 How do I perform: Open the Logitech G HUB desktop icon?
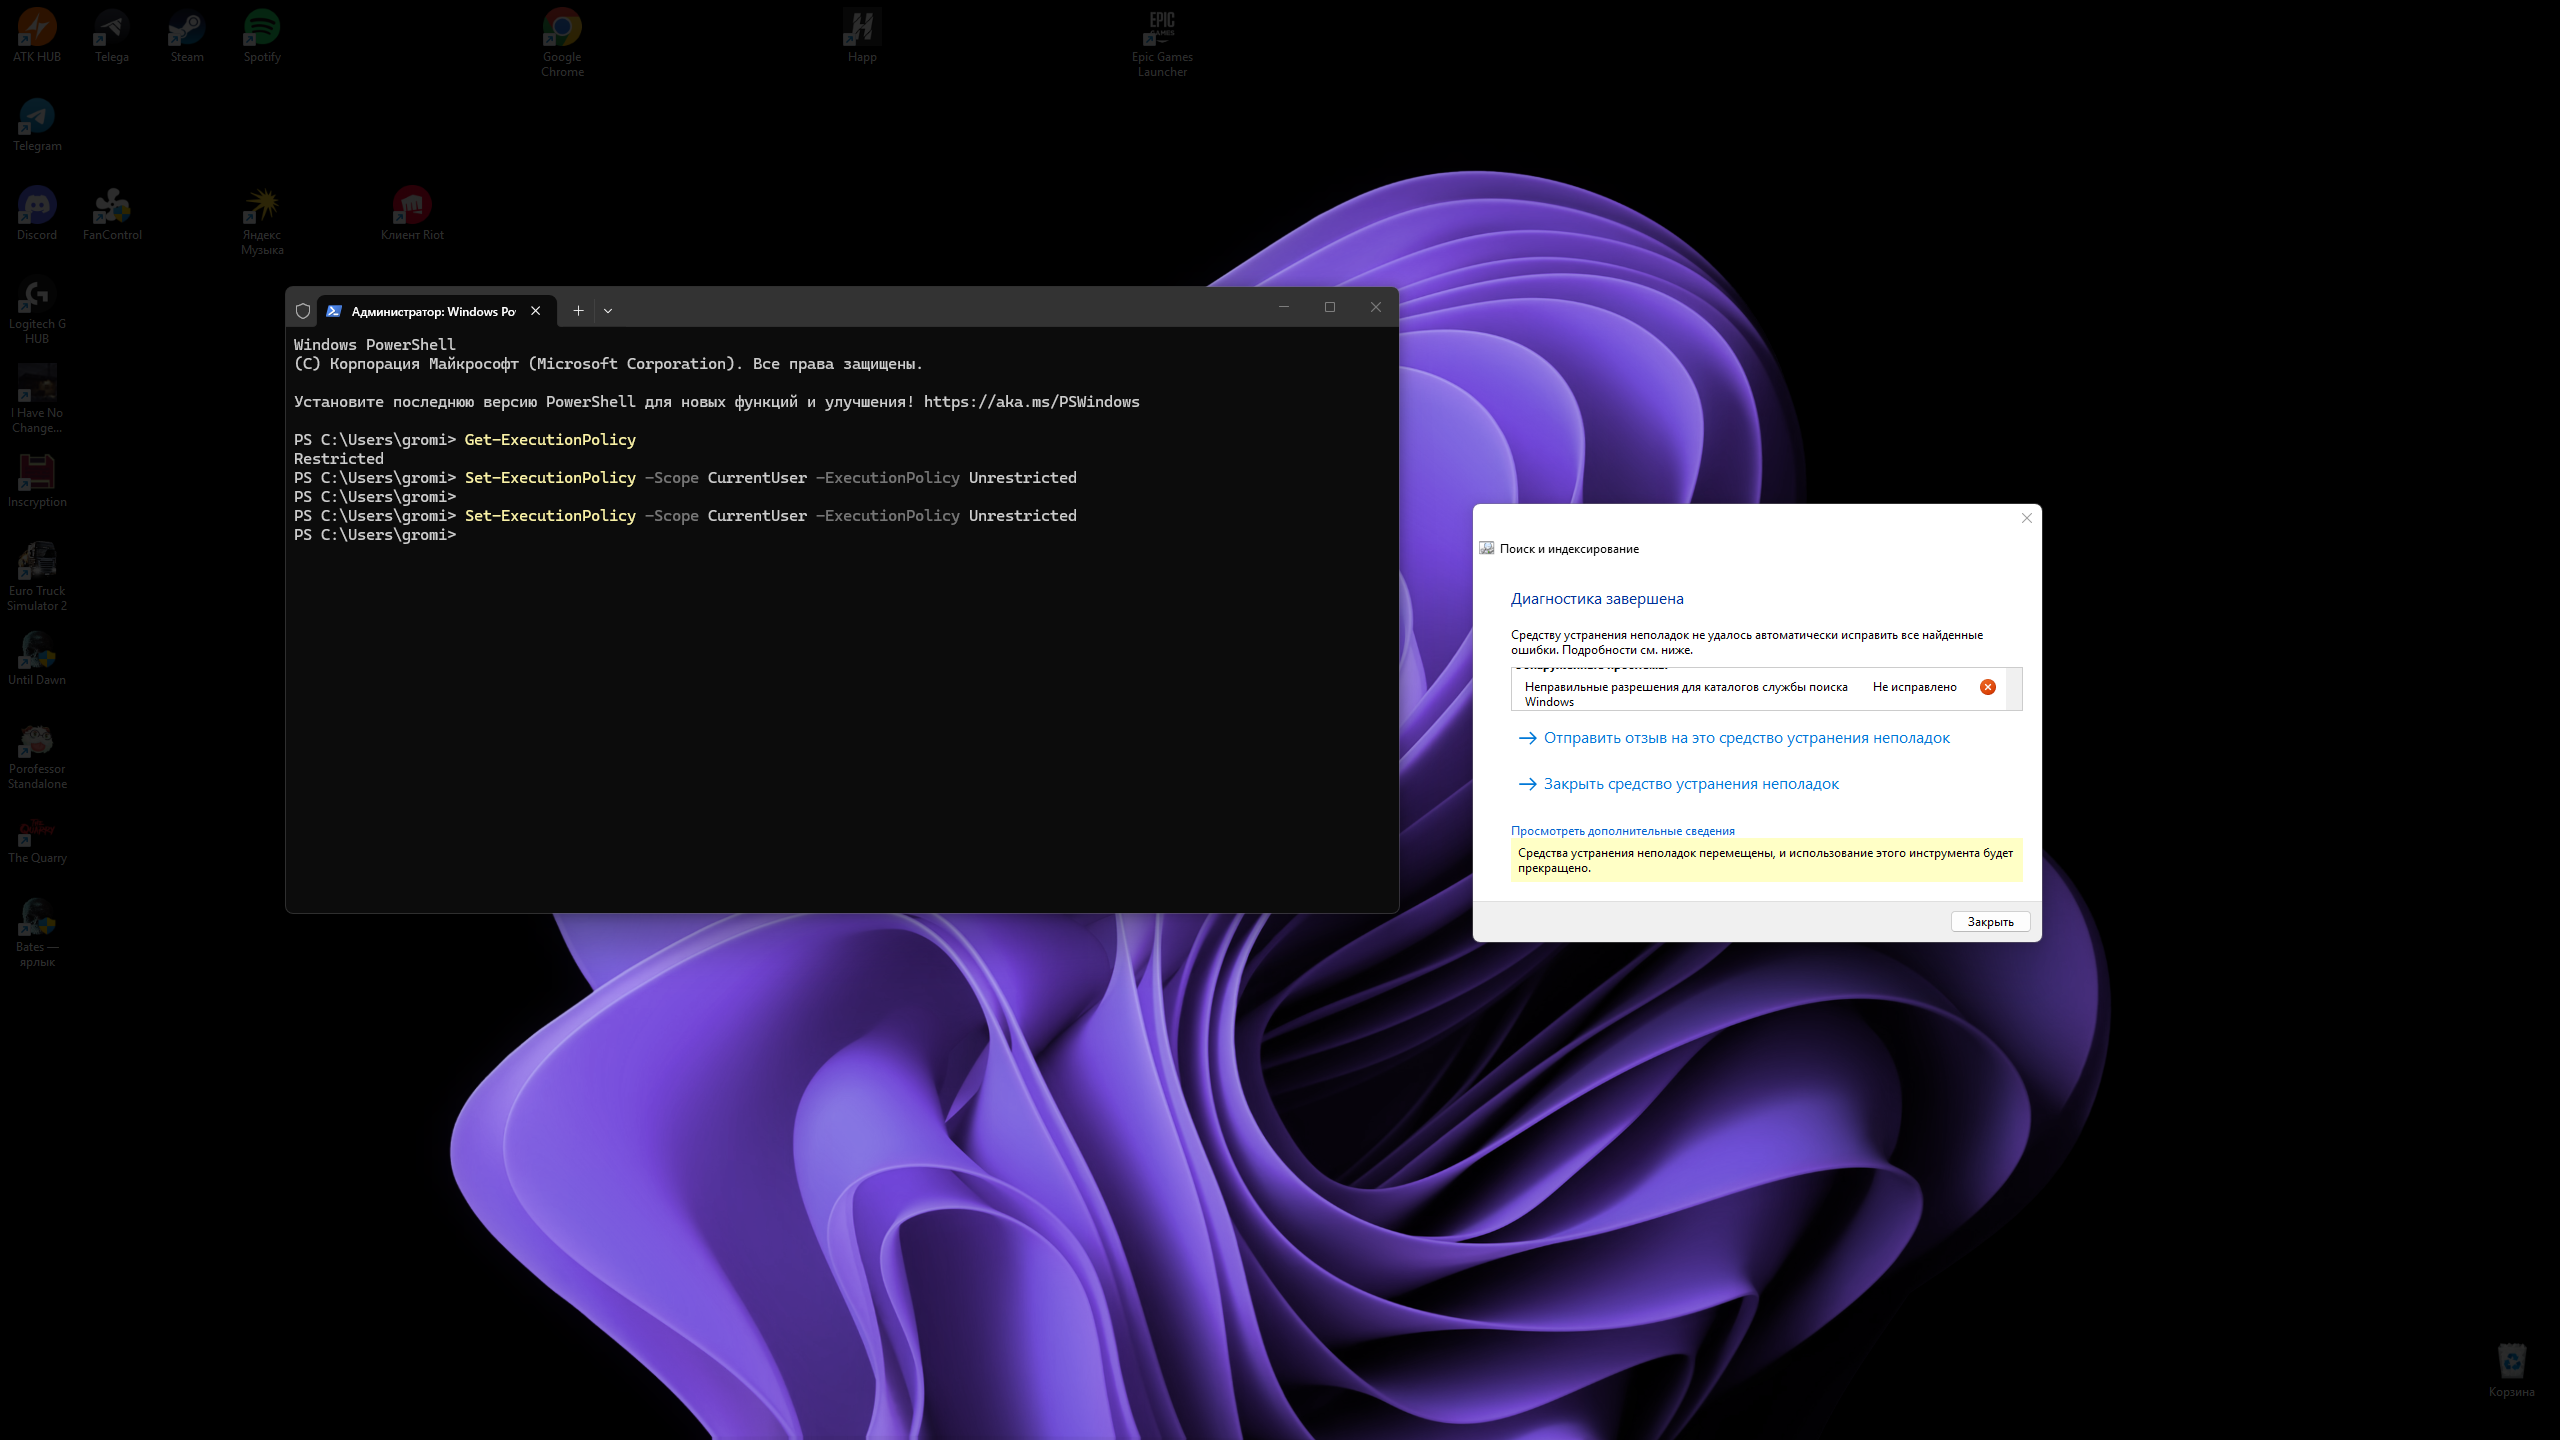[37, 310]
